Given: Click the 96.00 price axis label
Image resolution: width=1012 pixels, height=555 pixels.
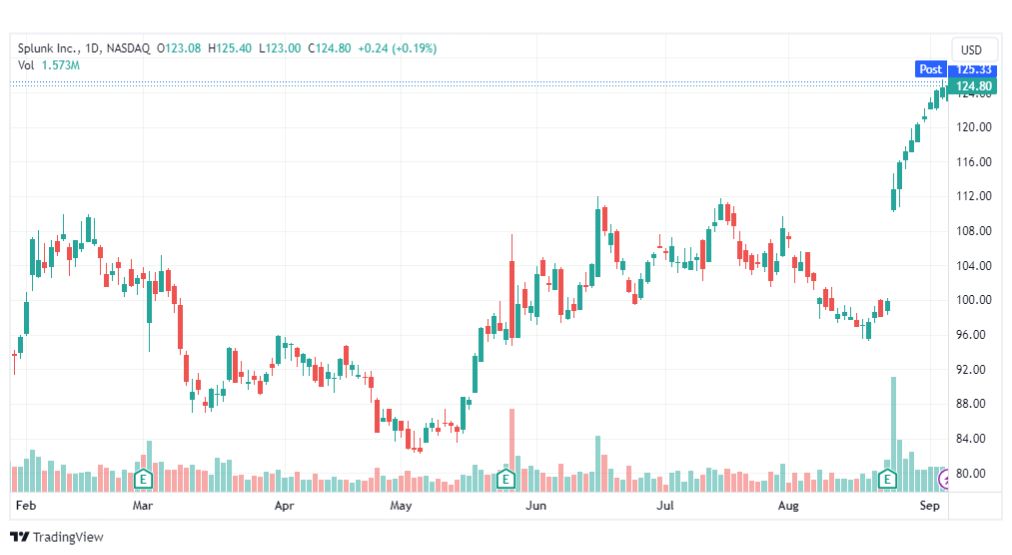Looking at the screenshot, I should pyautogui.click(x=973, y=335).
